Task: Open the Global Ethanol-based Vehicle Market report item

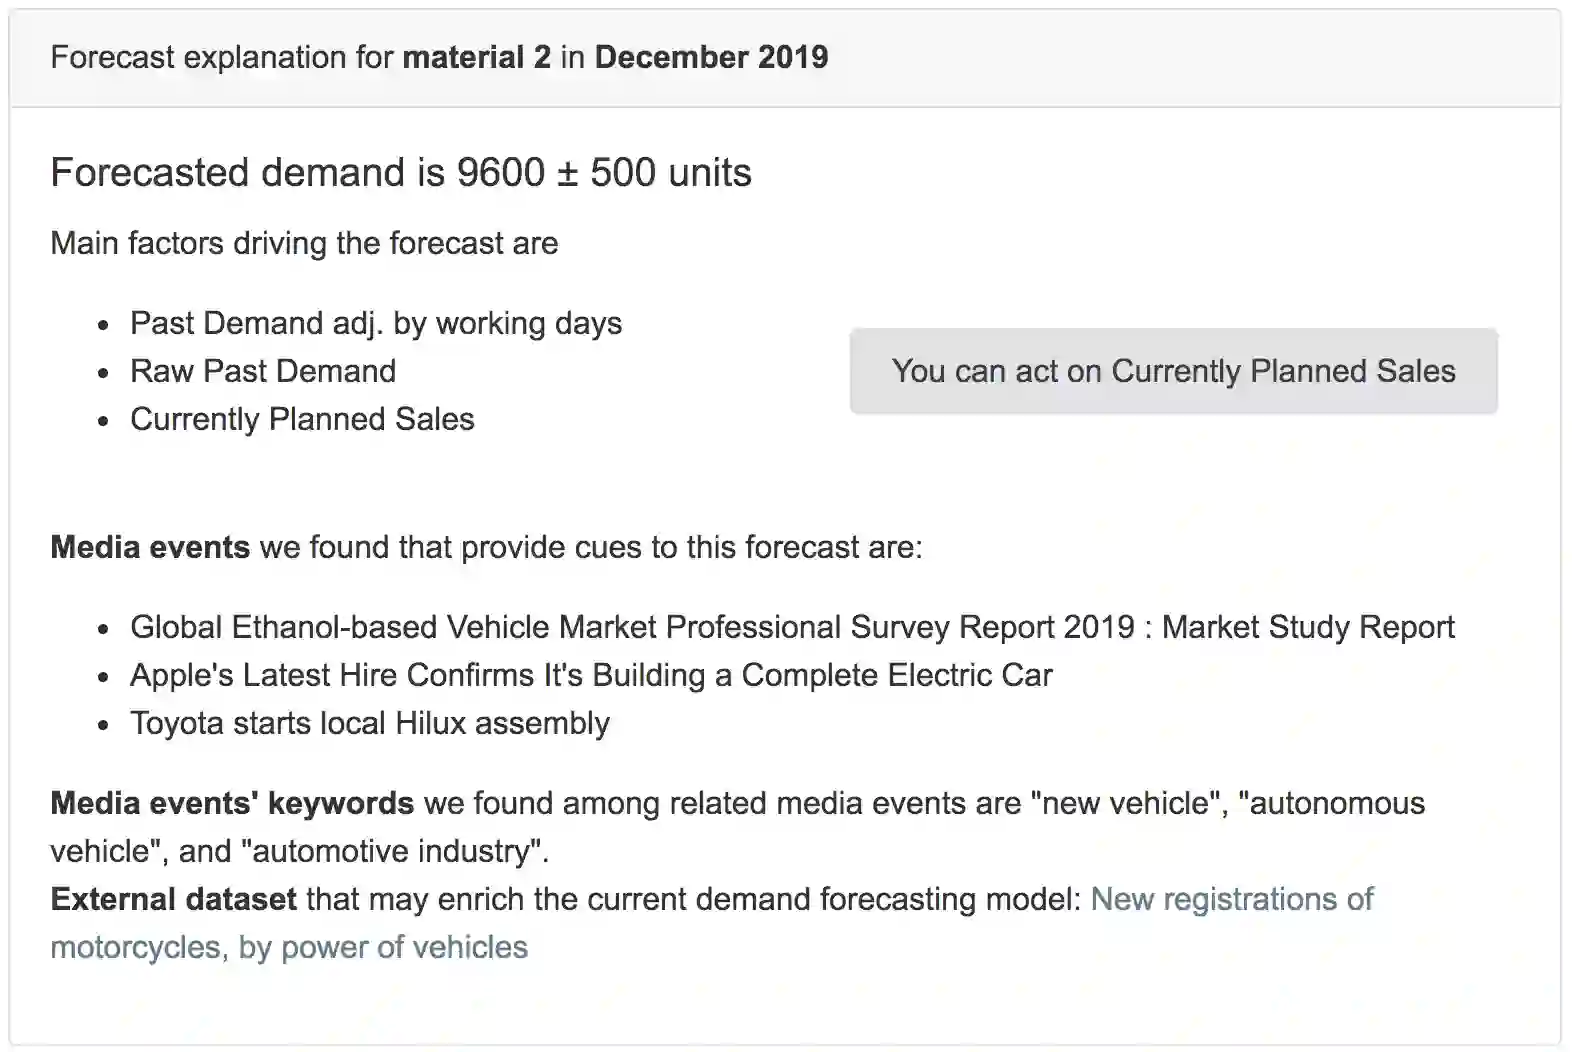Action: (x=792, y=627)
